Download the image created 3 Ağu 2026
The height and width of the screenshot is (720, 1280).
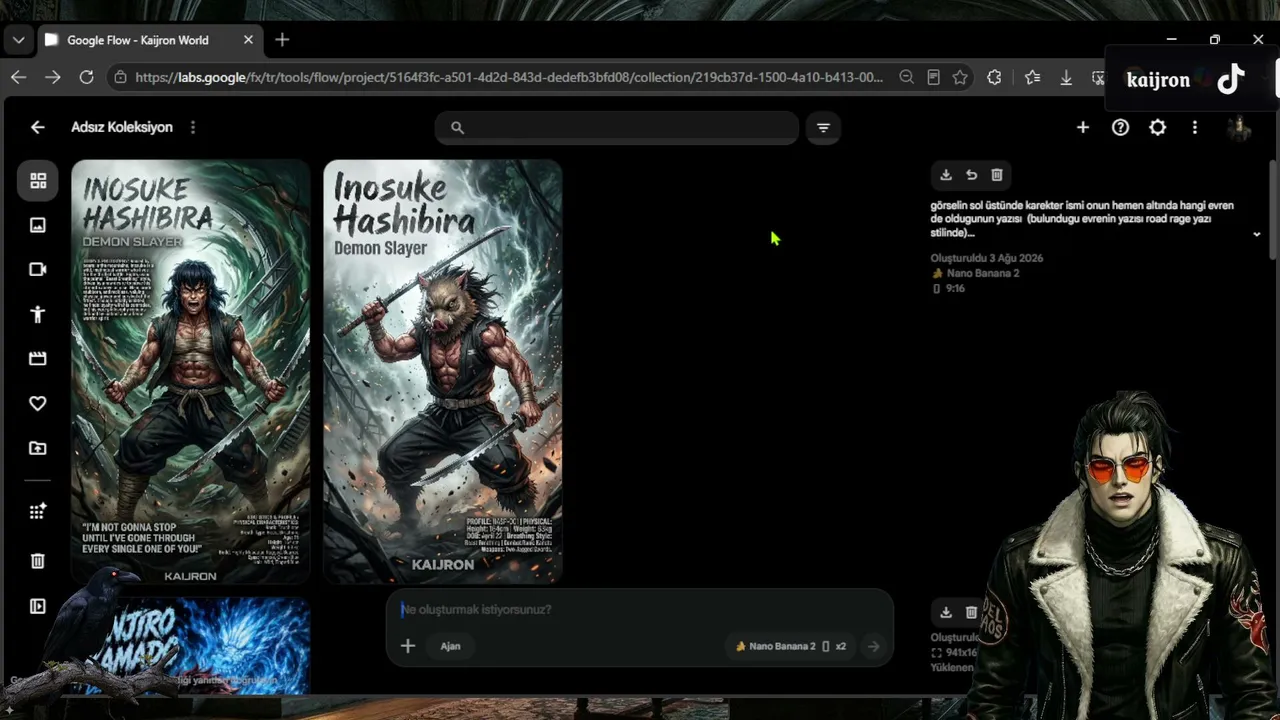click(946, 175)
